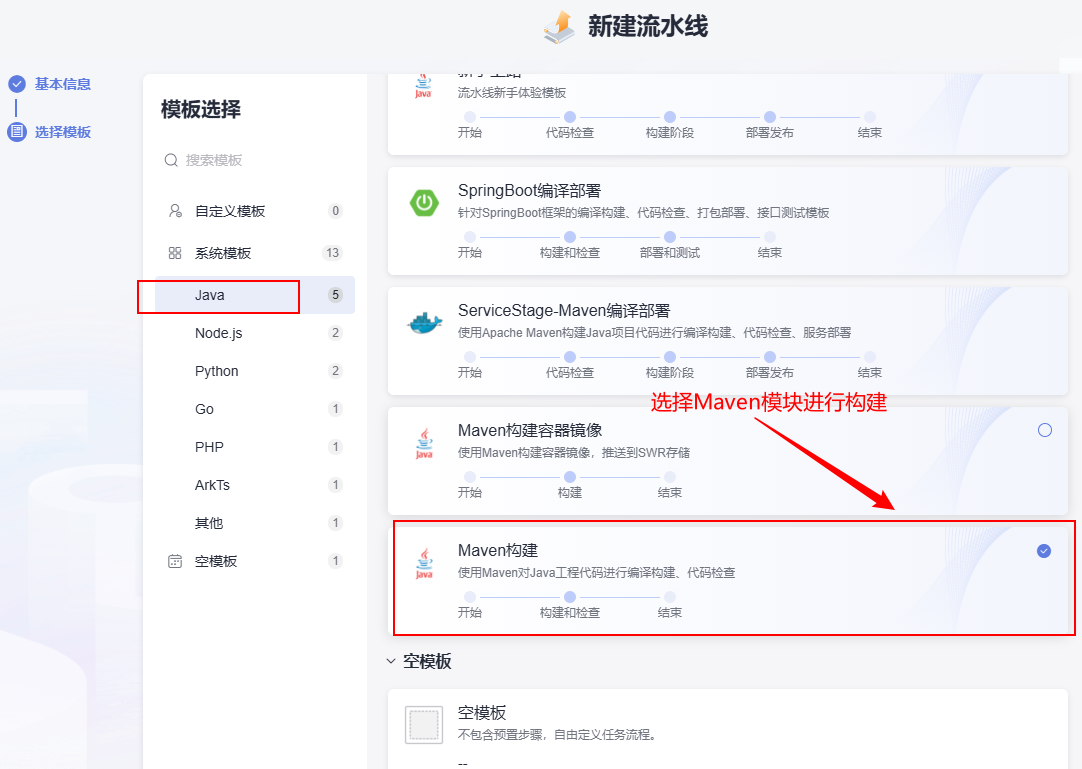Click the 代码检查 stage node in ServiceStage-Maven card
The height and width of the screenshot is (769, 1082).
click(x=570, y=357)
